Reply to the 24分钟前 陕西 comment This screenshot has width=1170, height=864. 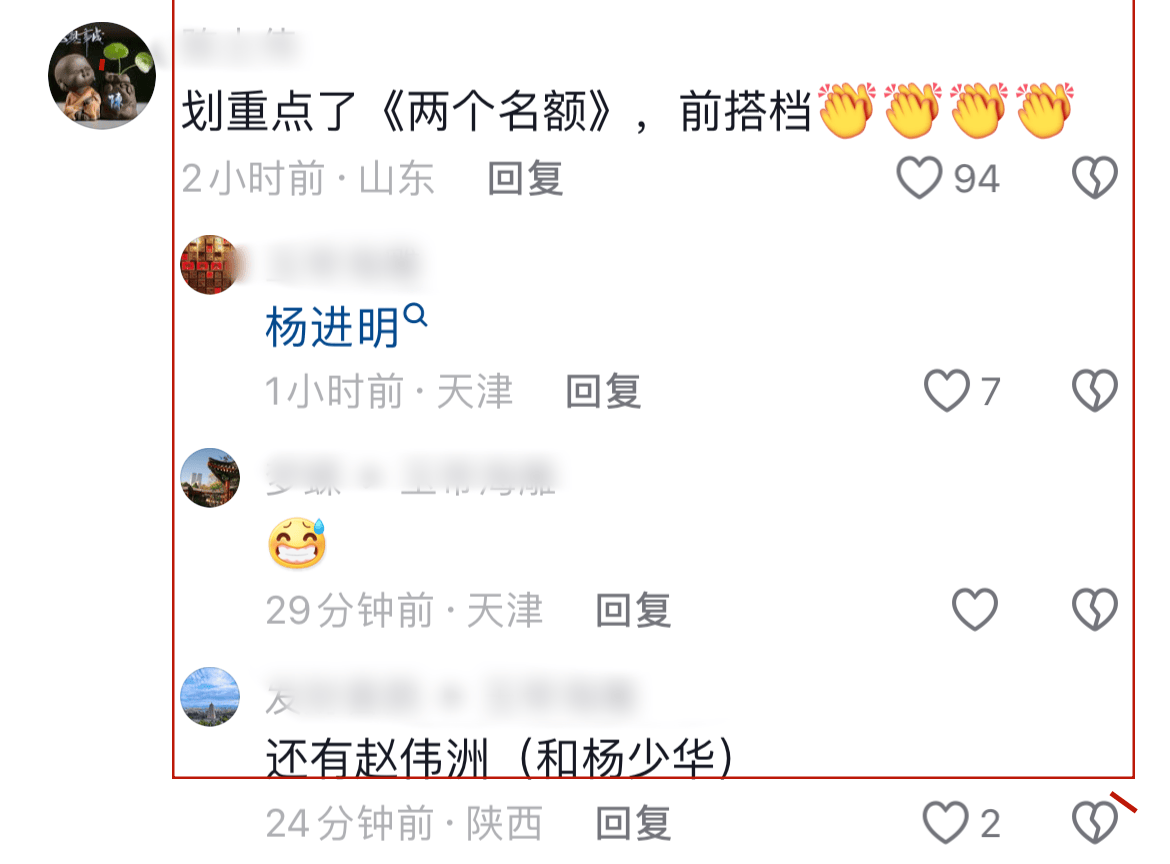click(x=634, y=823)
